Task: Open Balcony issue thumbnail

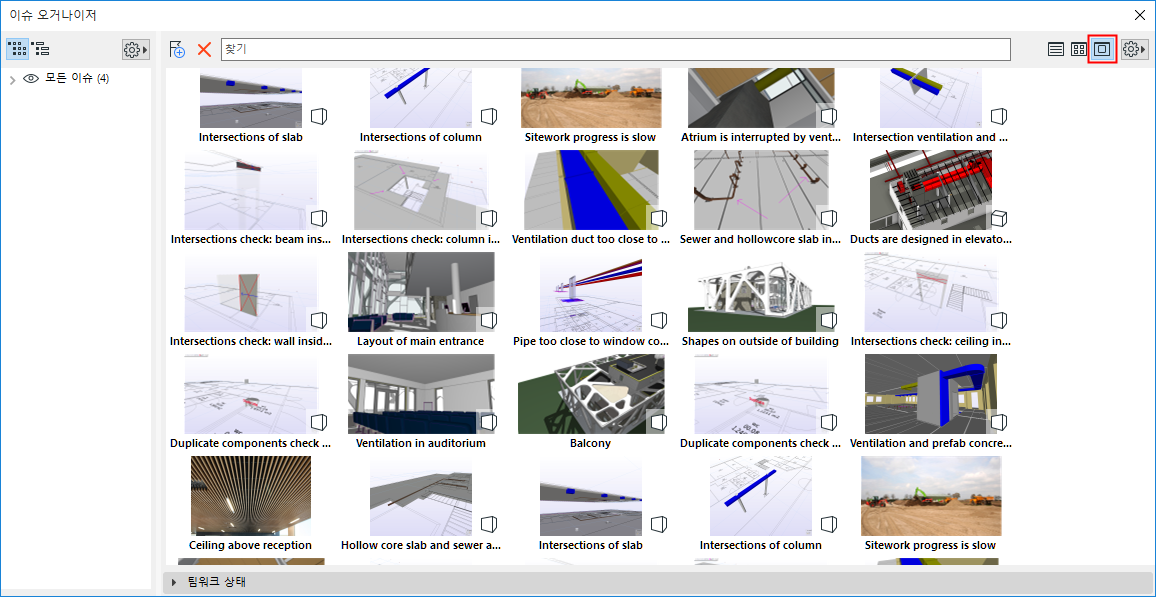Action: pos(591,394)
